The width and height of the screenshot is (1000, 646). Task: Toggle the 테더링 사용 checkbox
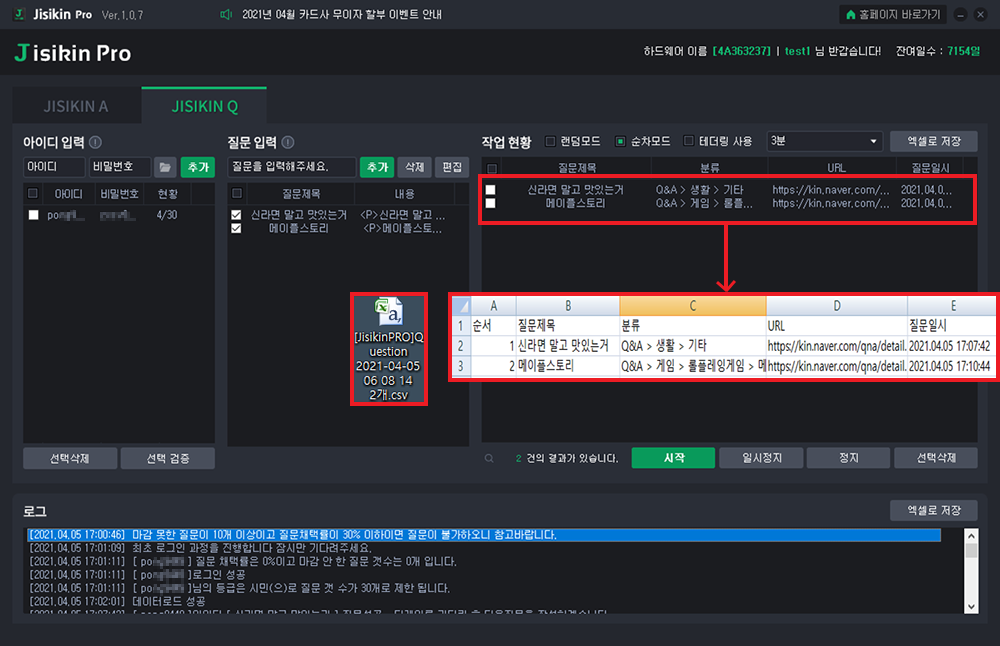coord(689,141)
